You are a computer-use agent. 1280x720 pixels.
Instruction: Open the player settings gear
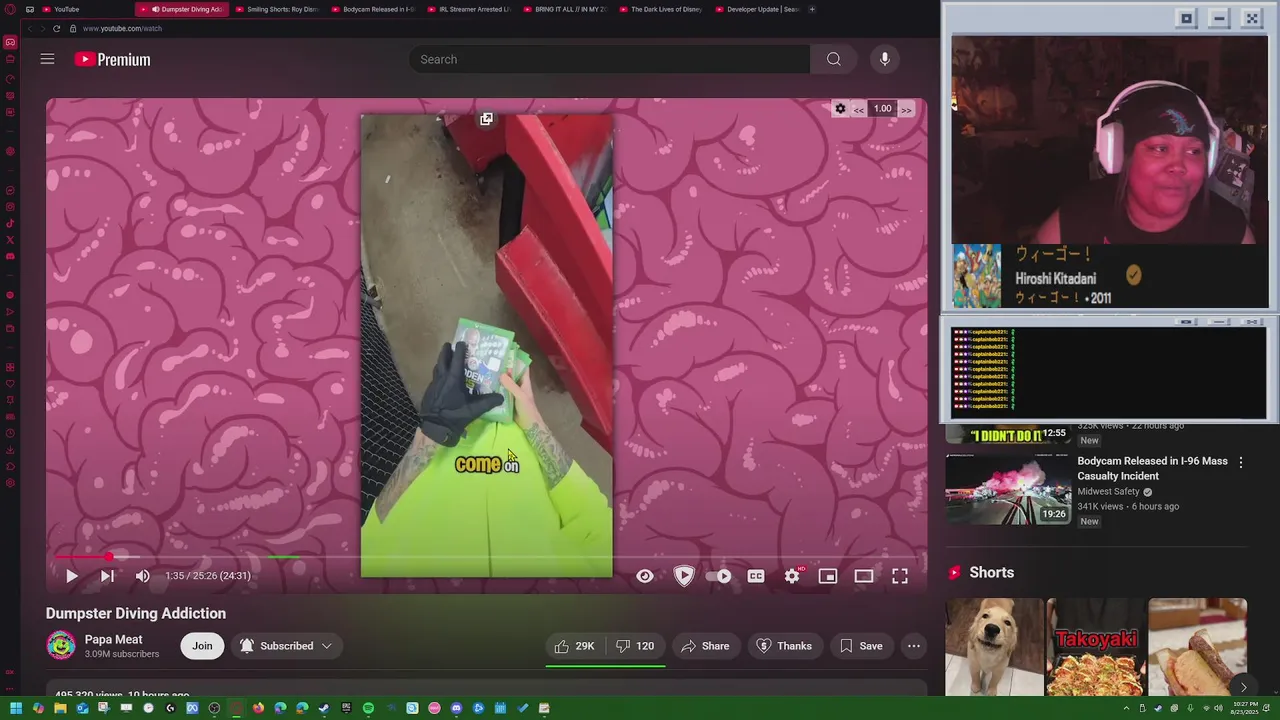(x=792, y=576)
